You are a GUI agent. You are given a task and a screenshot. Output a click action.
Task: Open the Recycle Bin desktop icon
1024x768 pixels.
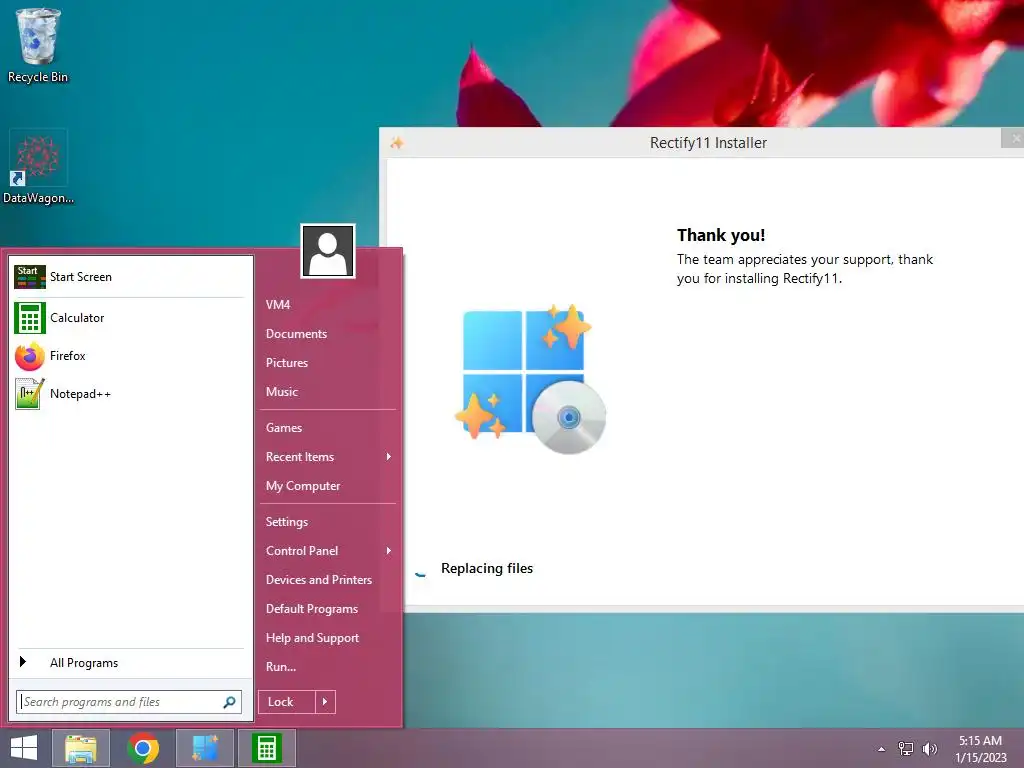(x=38, y=46)
